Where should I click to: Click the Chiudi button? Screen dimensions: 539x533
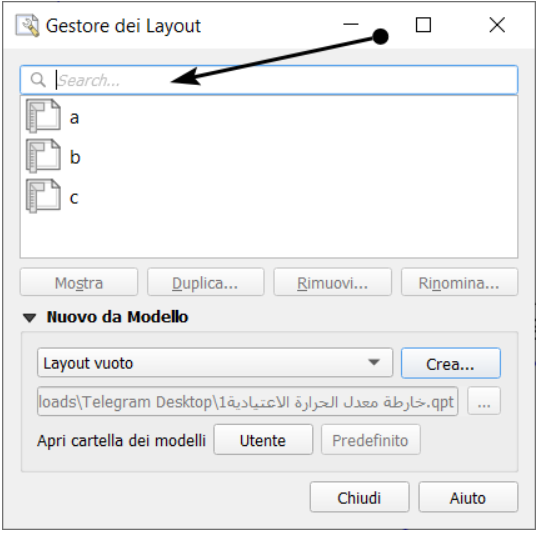tap(359, 498)
